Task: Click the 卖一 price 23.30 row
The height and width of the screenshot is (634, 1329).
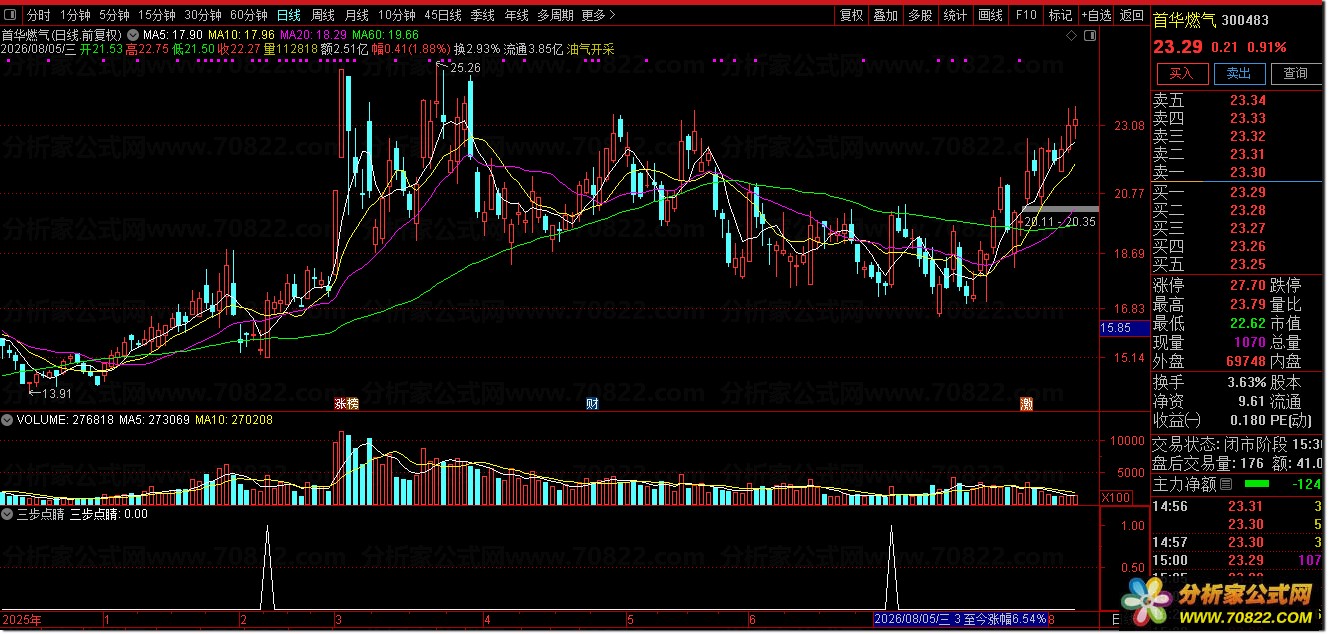Action: point(1239,172)
